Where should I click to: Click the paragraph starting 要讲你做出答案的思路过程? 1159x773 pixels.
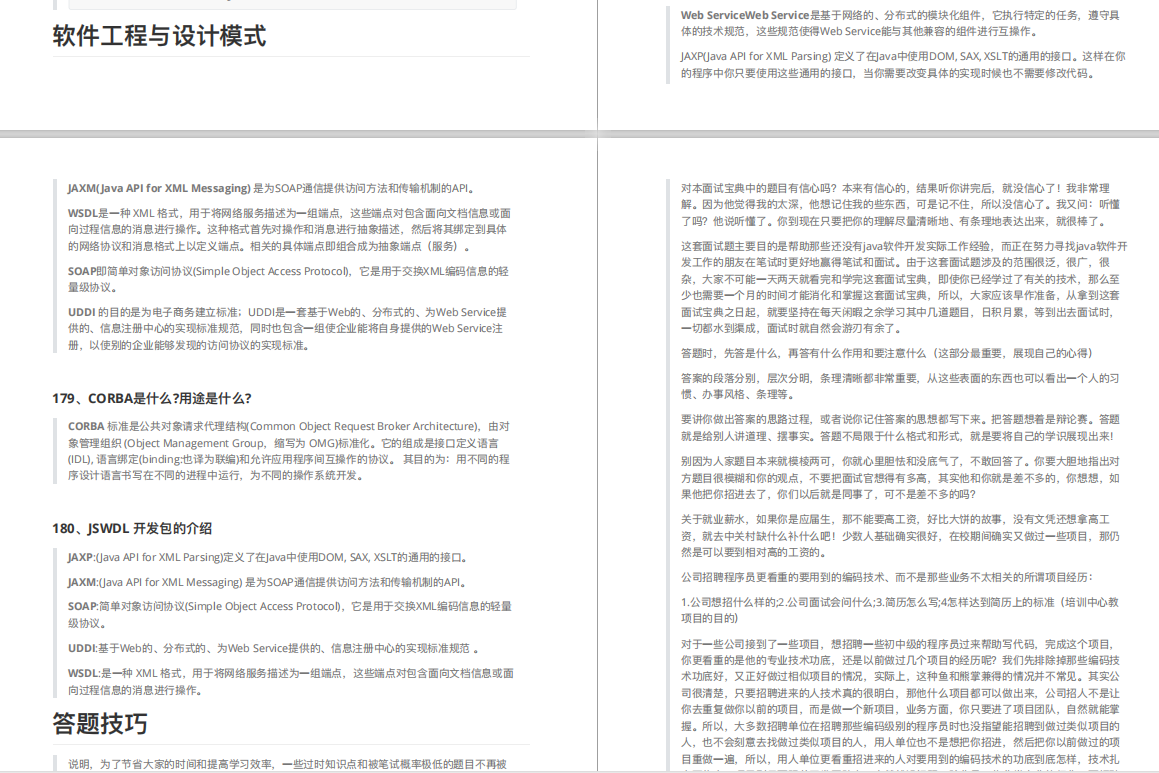click(x=900, y=428)
